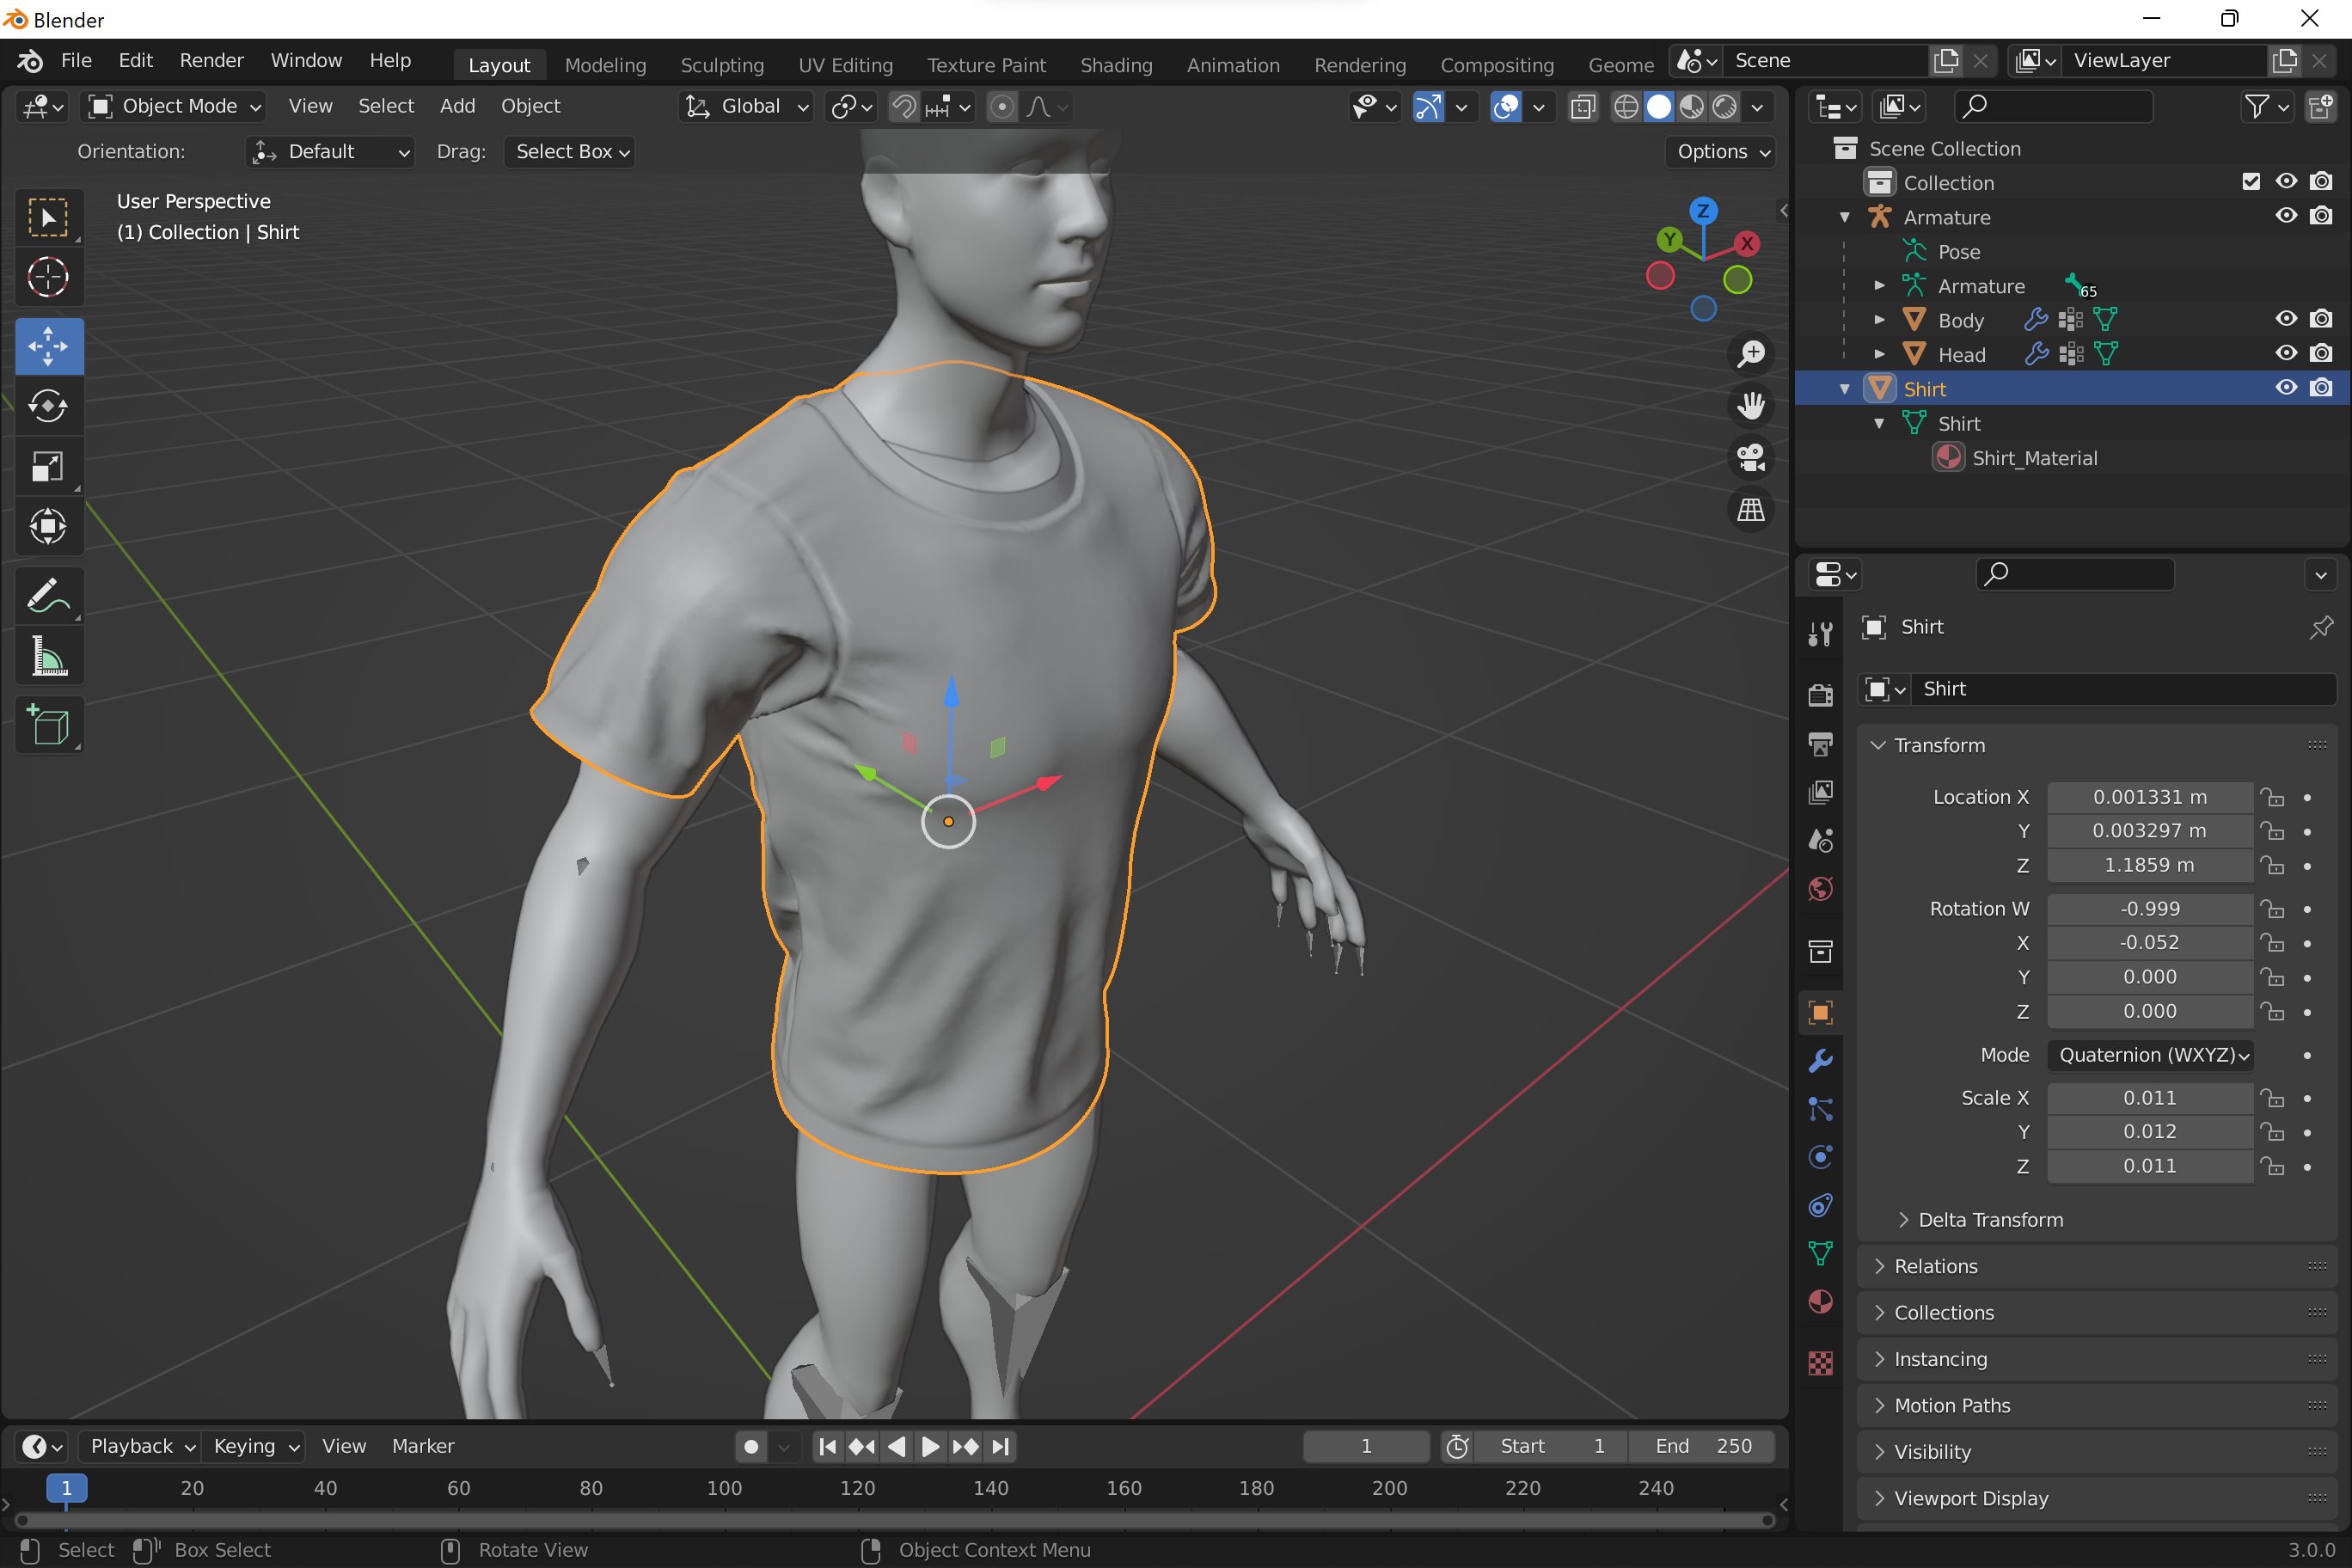Select the Move tool
Screen dimensions: 2352x1568
pos(48,346)
